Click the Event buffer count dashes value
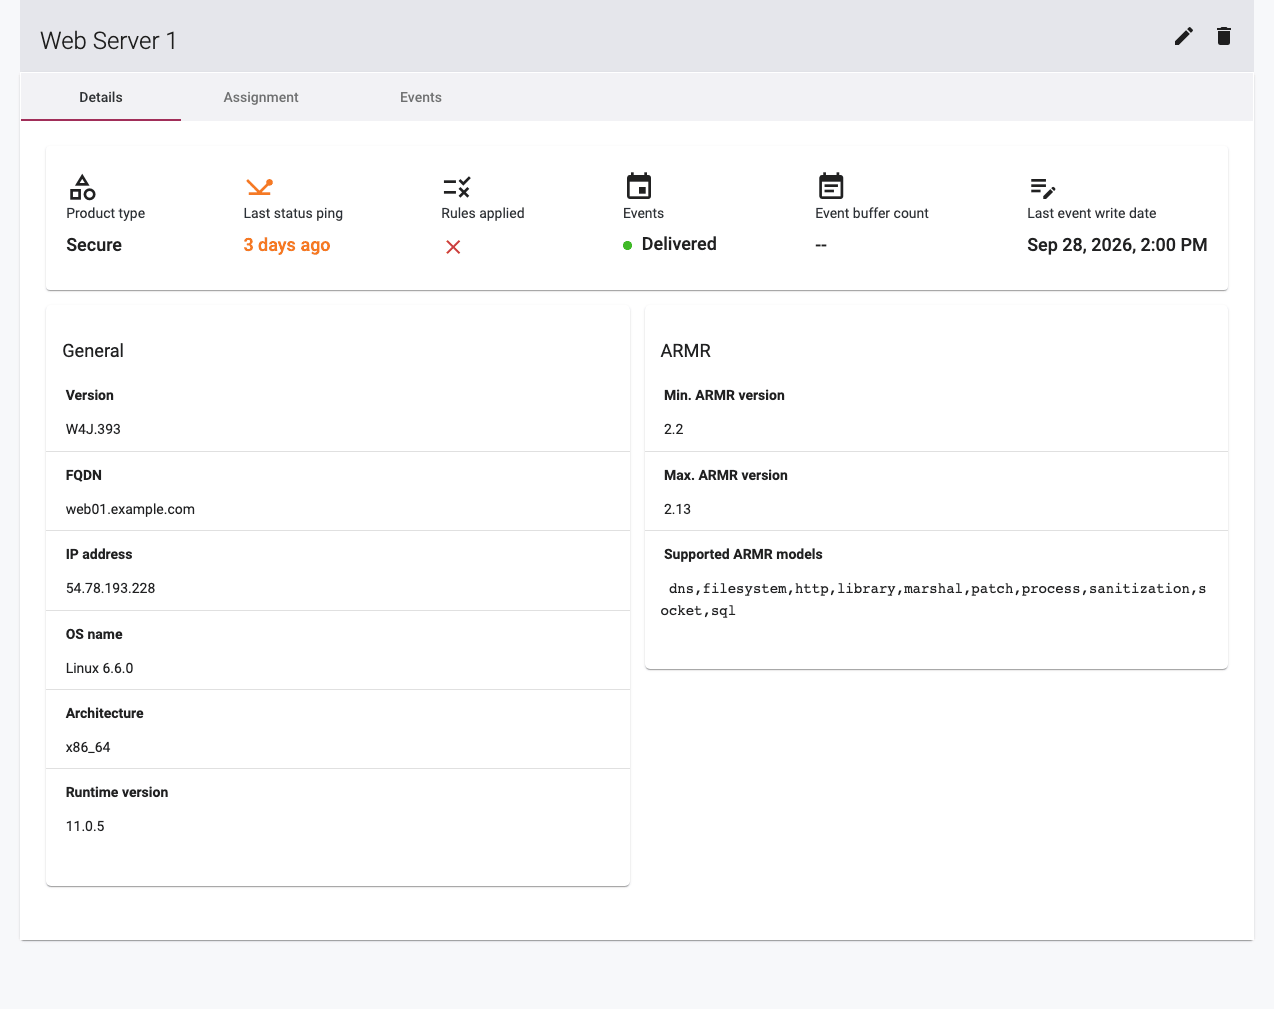Viewport: 1274px width, 1009px height. [x=821, y=246]
